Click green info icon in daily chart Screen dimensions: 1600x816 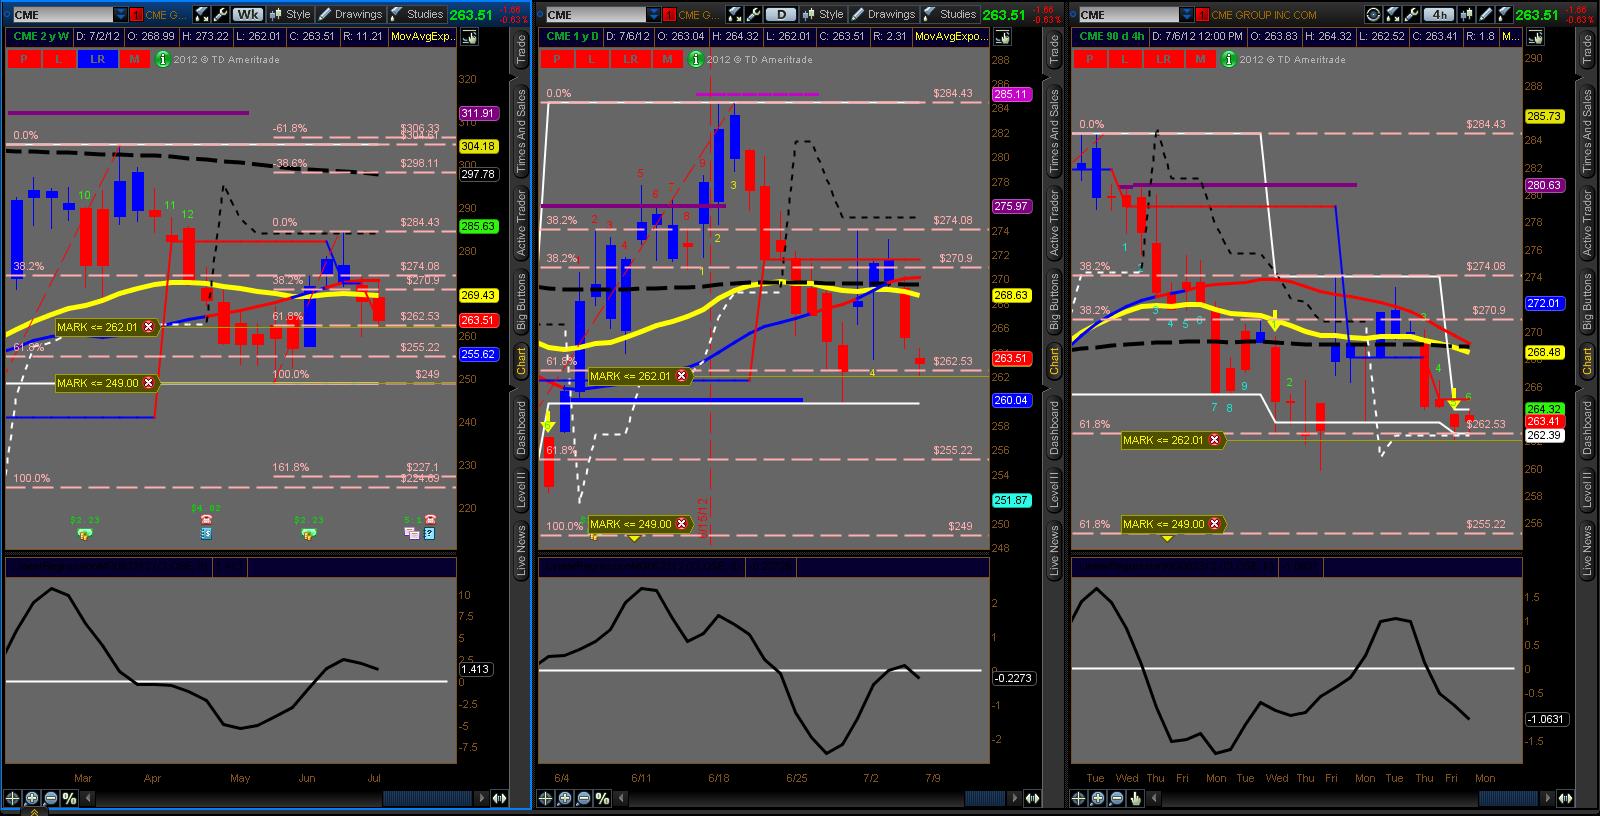(696, 59)
